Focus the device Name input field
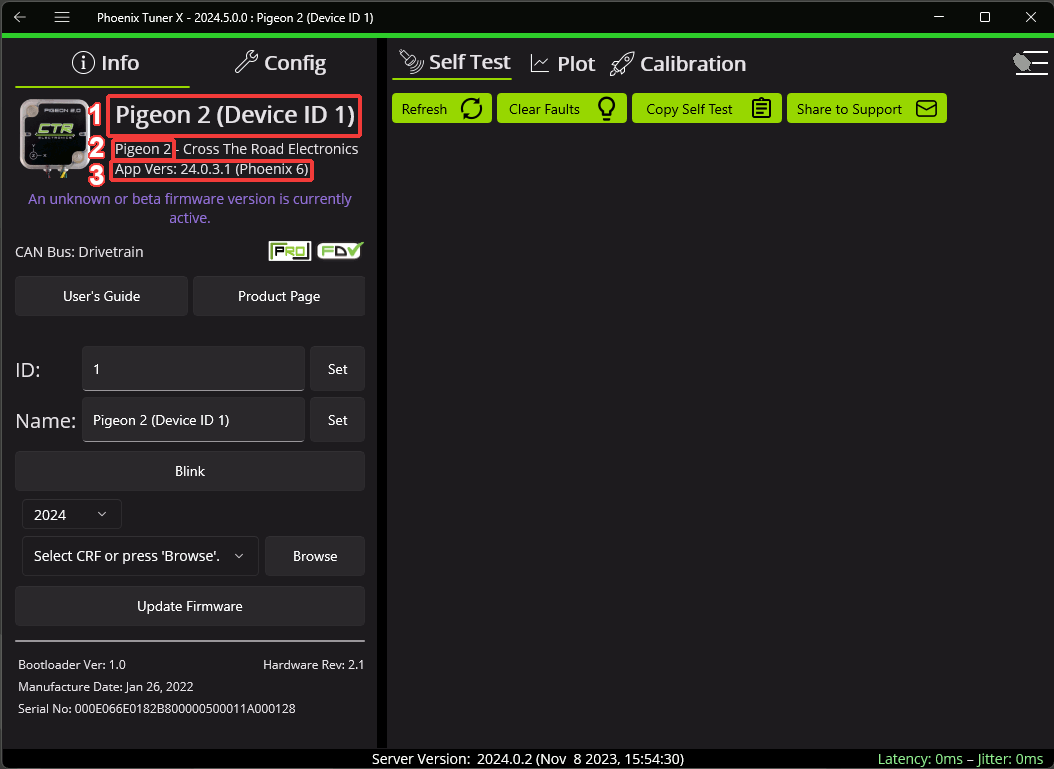The height and width of the screenshot is (769, 1054). (194, 420)
